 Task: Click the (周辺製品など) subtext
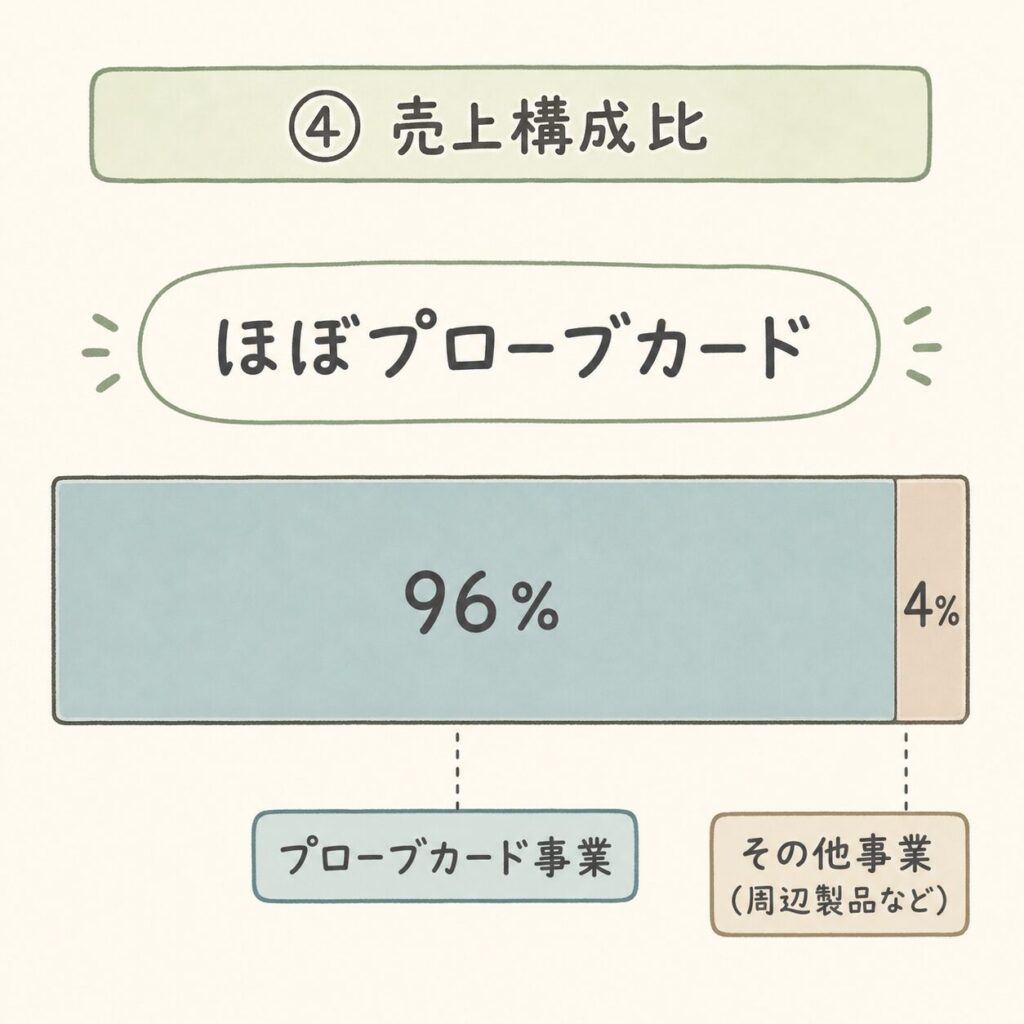click(839, 901)
